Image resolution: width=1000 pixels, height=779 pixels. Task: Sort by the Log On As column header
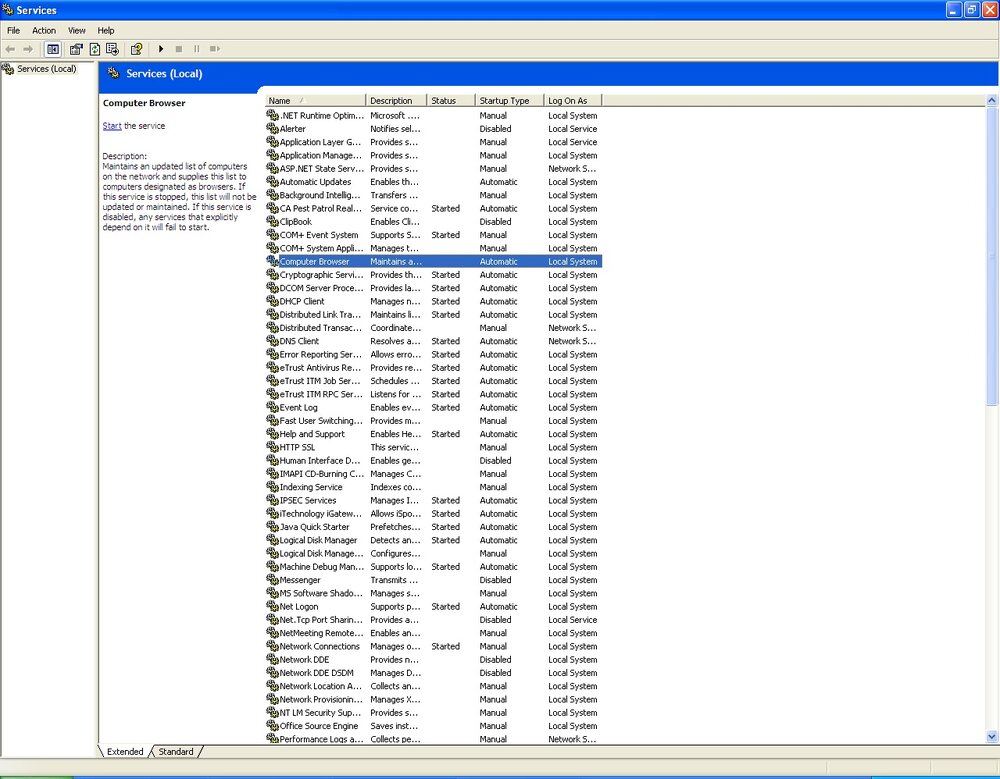click(x=573, y=100)
